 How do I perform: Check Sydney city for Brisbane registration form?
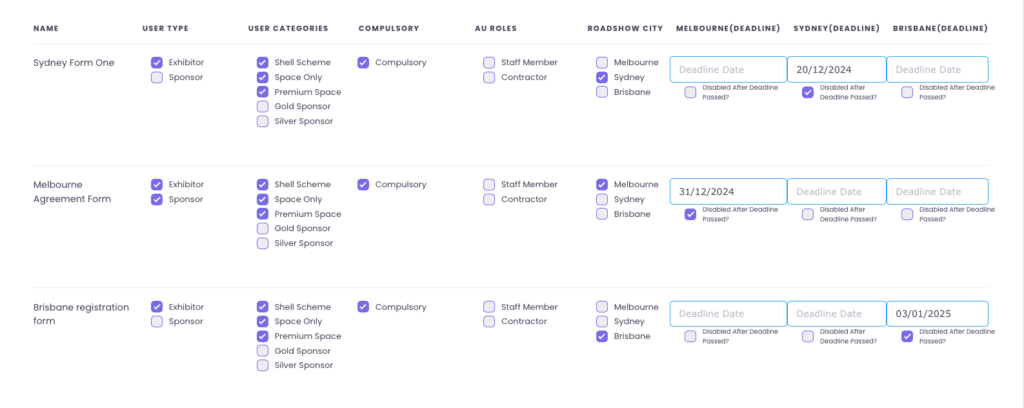[602, 321]
